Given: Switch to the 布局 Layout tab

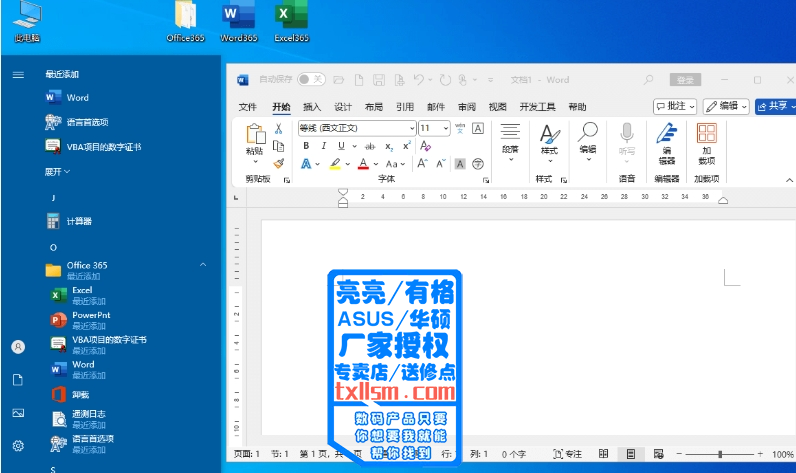Looking at the screenshot, I should [374, 107].
